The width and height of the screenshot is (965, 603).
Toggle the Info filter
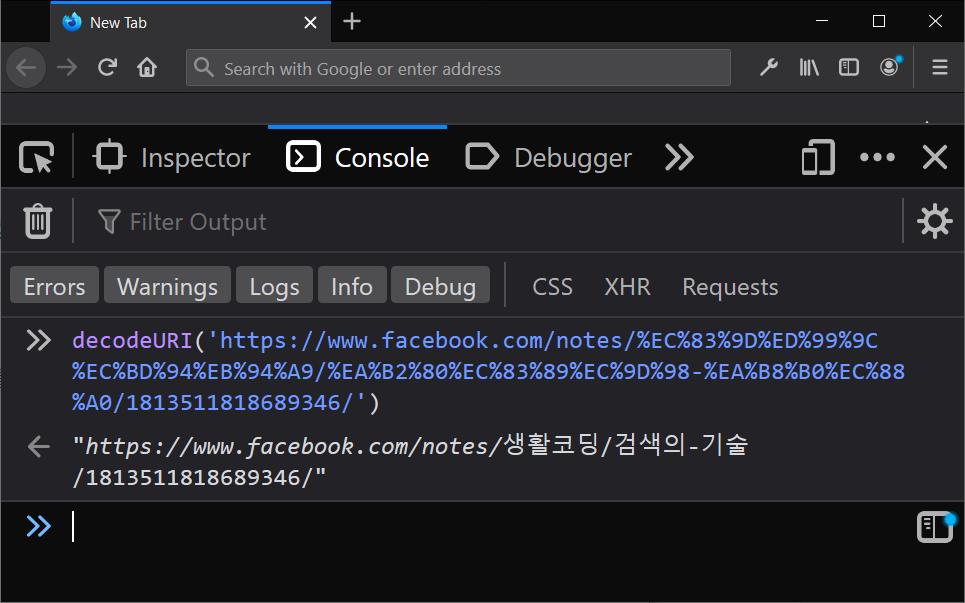pyautogui.click(x=352, y=287)
